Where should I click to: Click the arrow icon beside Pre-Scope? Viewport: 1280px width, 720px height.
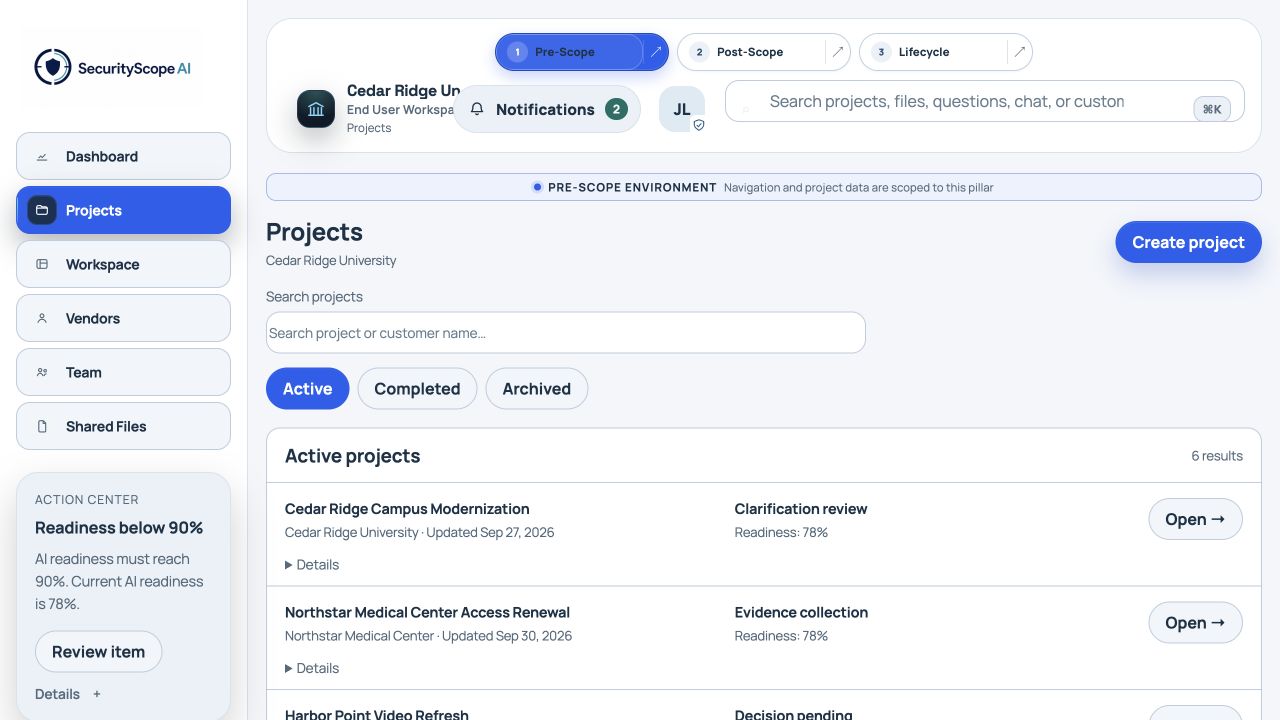656,52
